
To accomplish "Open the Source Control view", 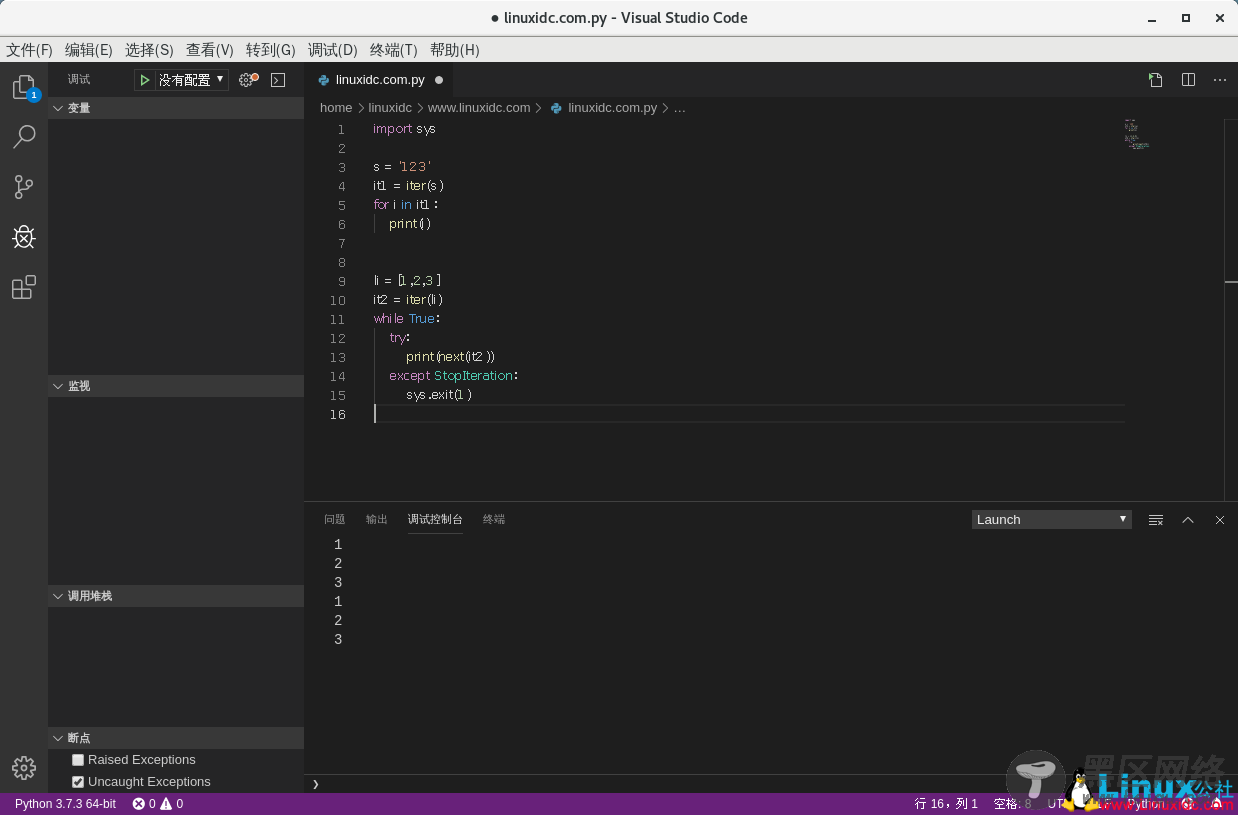I will point(24,187).
